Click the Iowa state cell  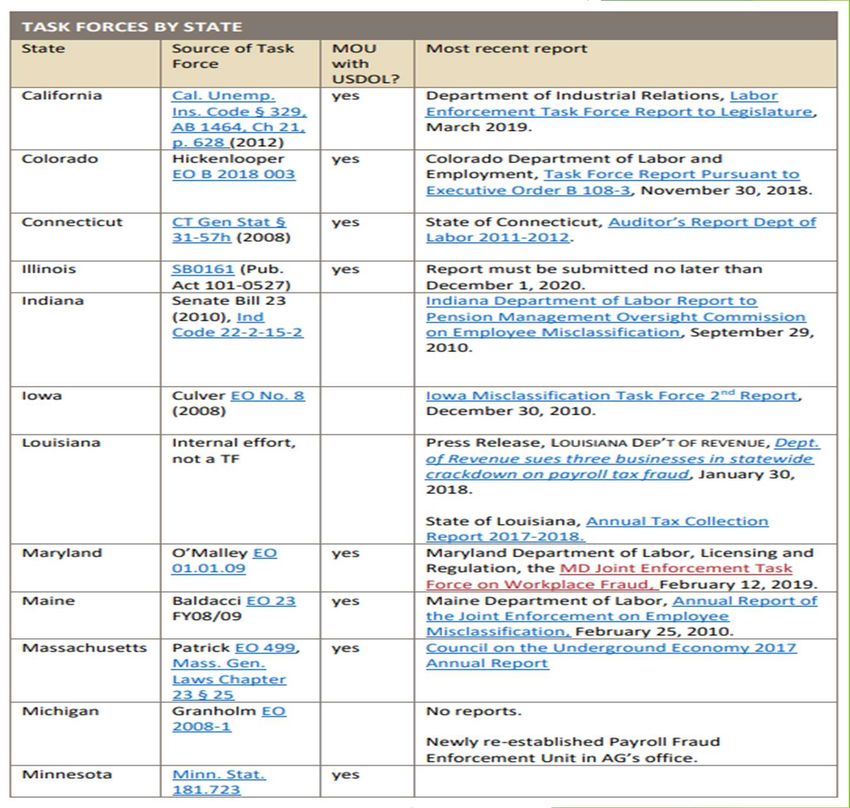point(85,410)
